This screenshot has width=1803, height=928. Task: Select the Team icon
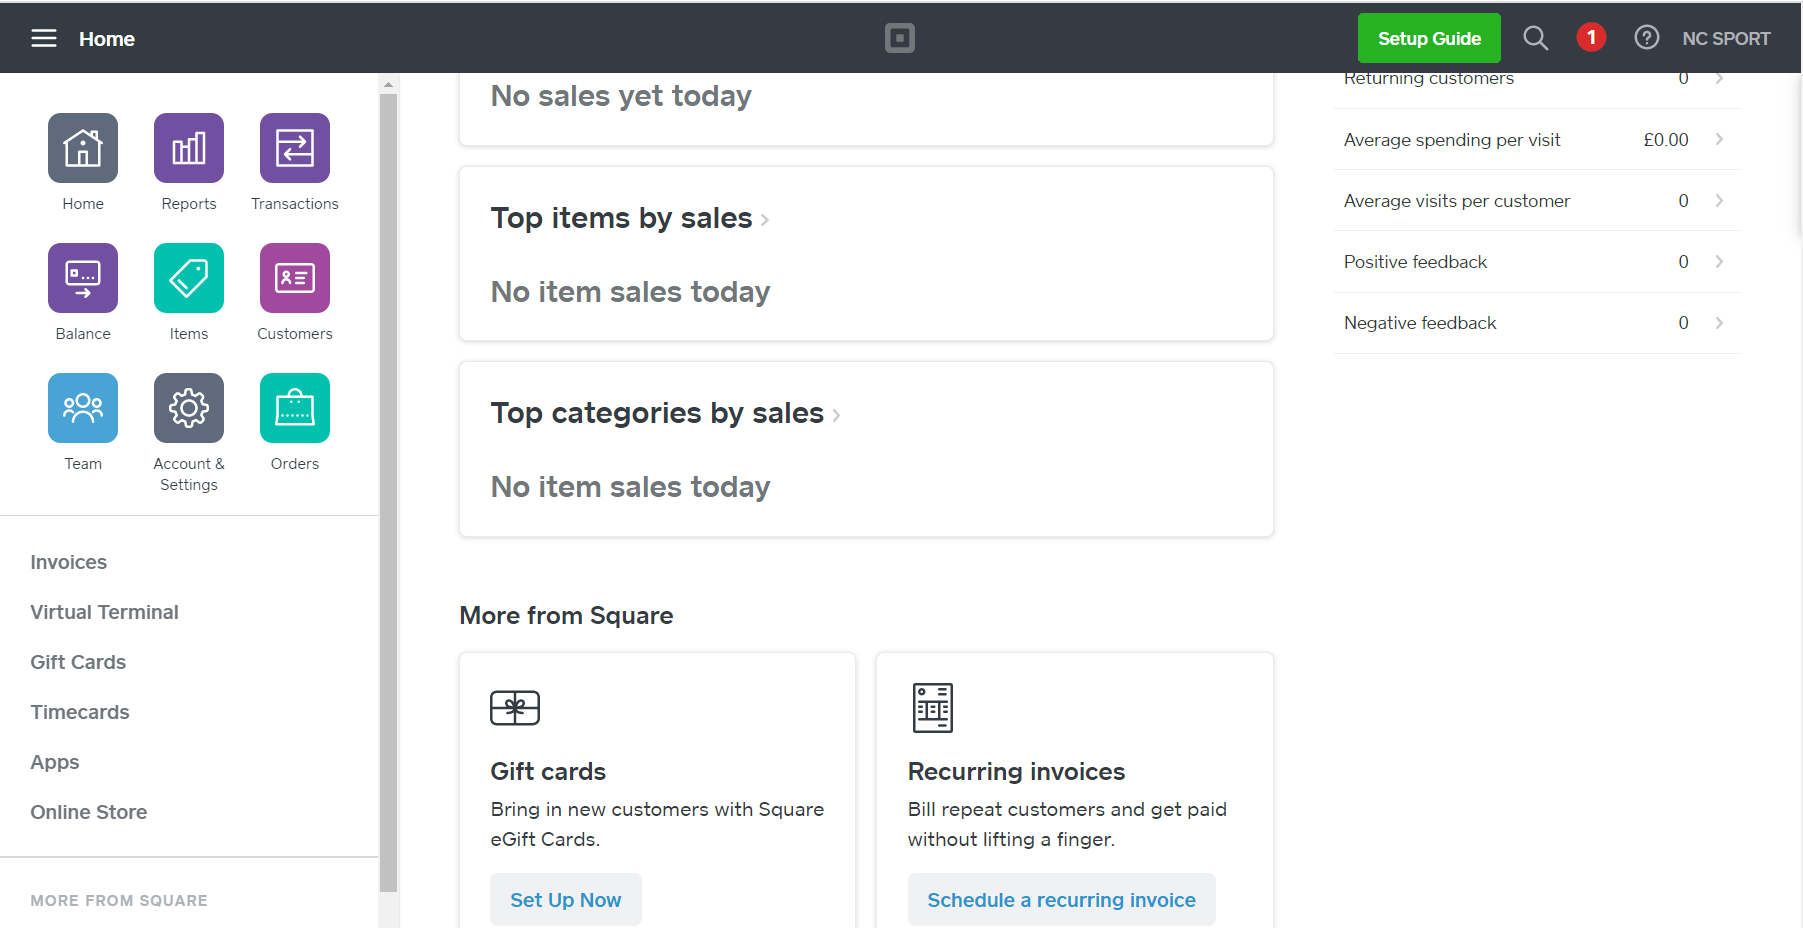[82, 408]
